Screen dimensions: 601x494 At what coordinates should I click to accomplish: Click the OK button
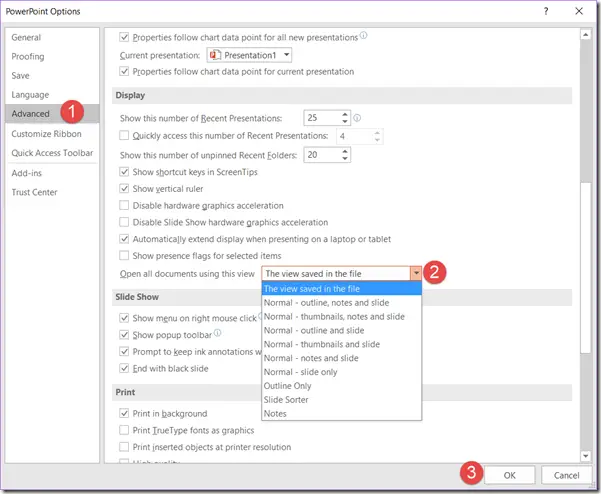coord(509,475)
